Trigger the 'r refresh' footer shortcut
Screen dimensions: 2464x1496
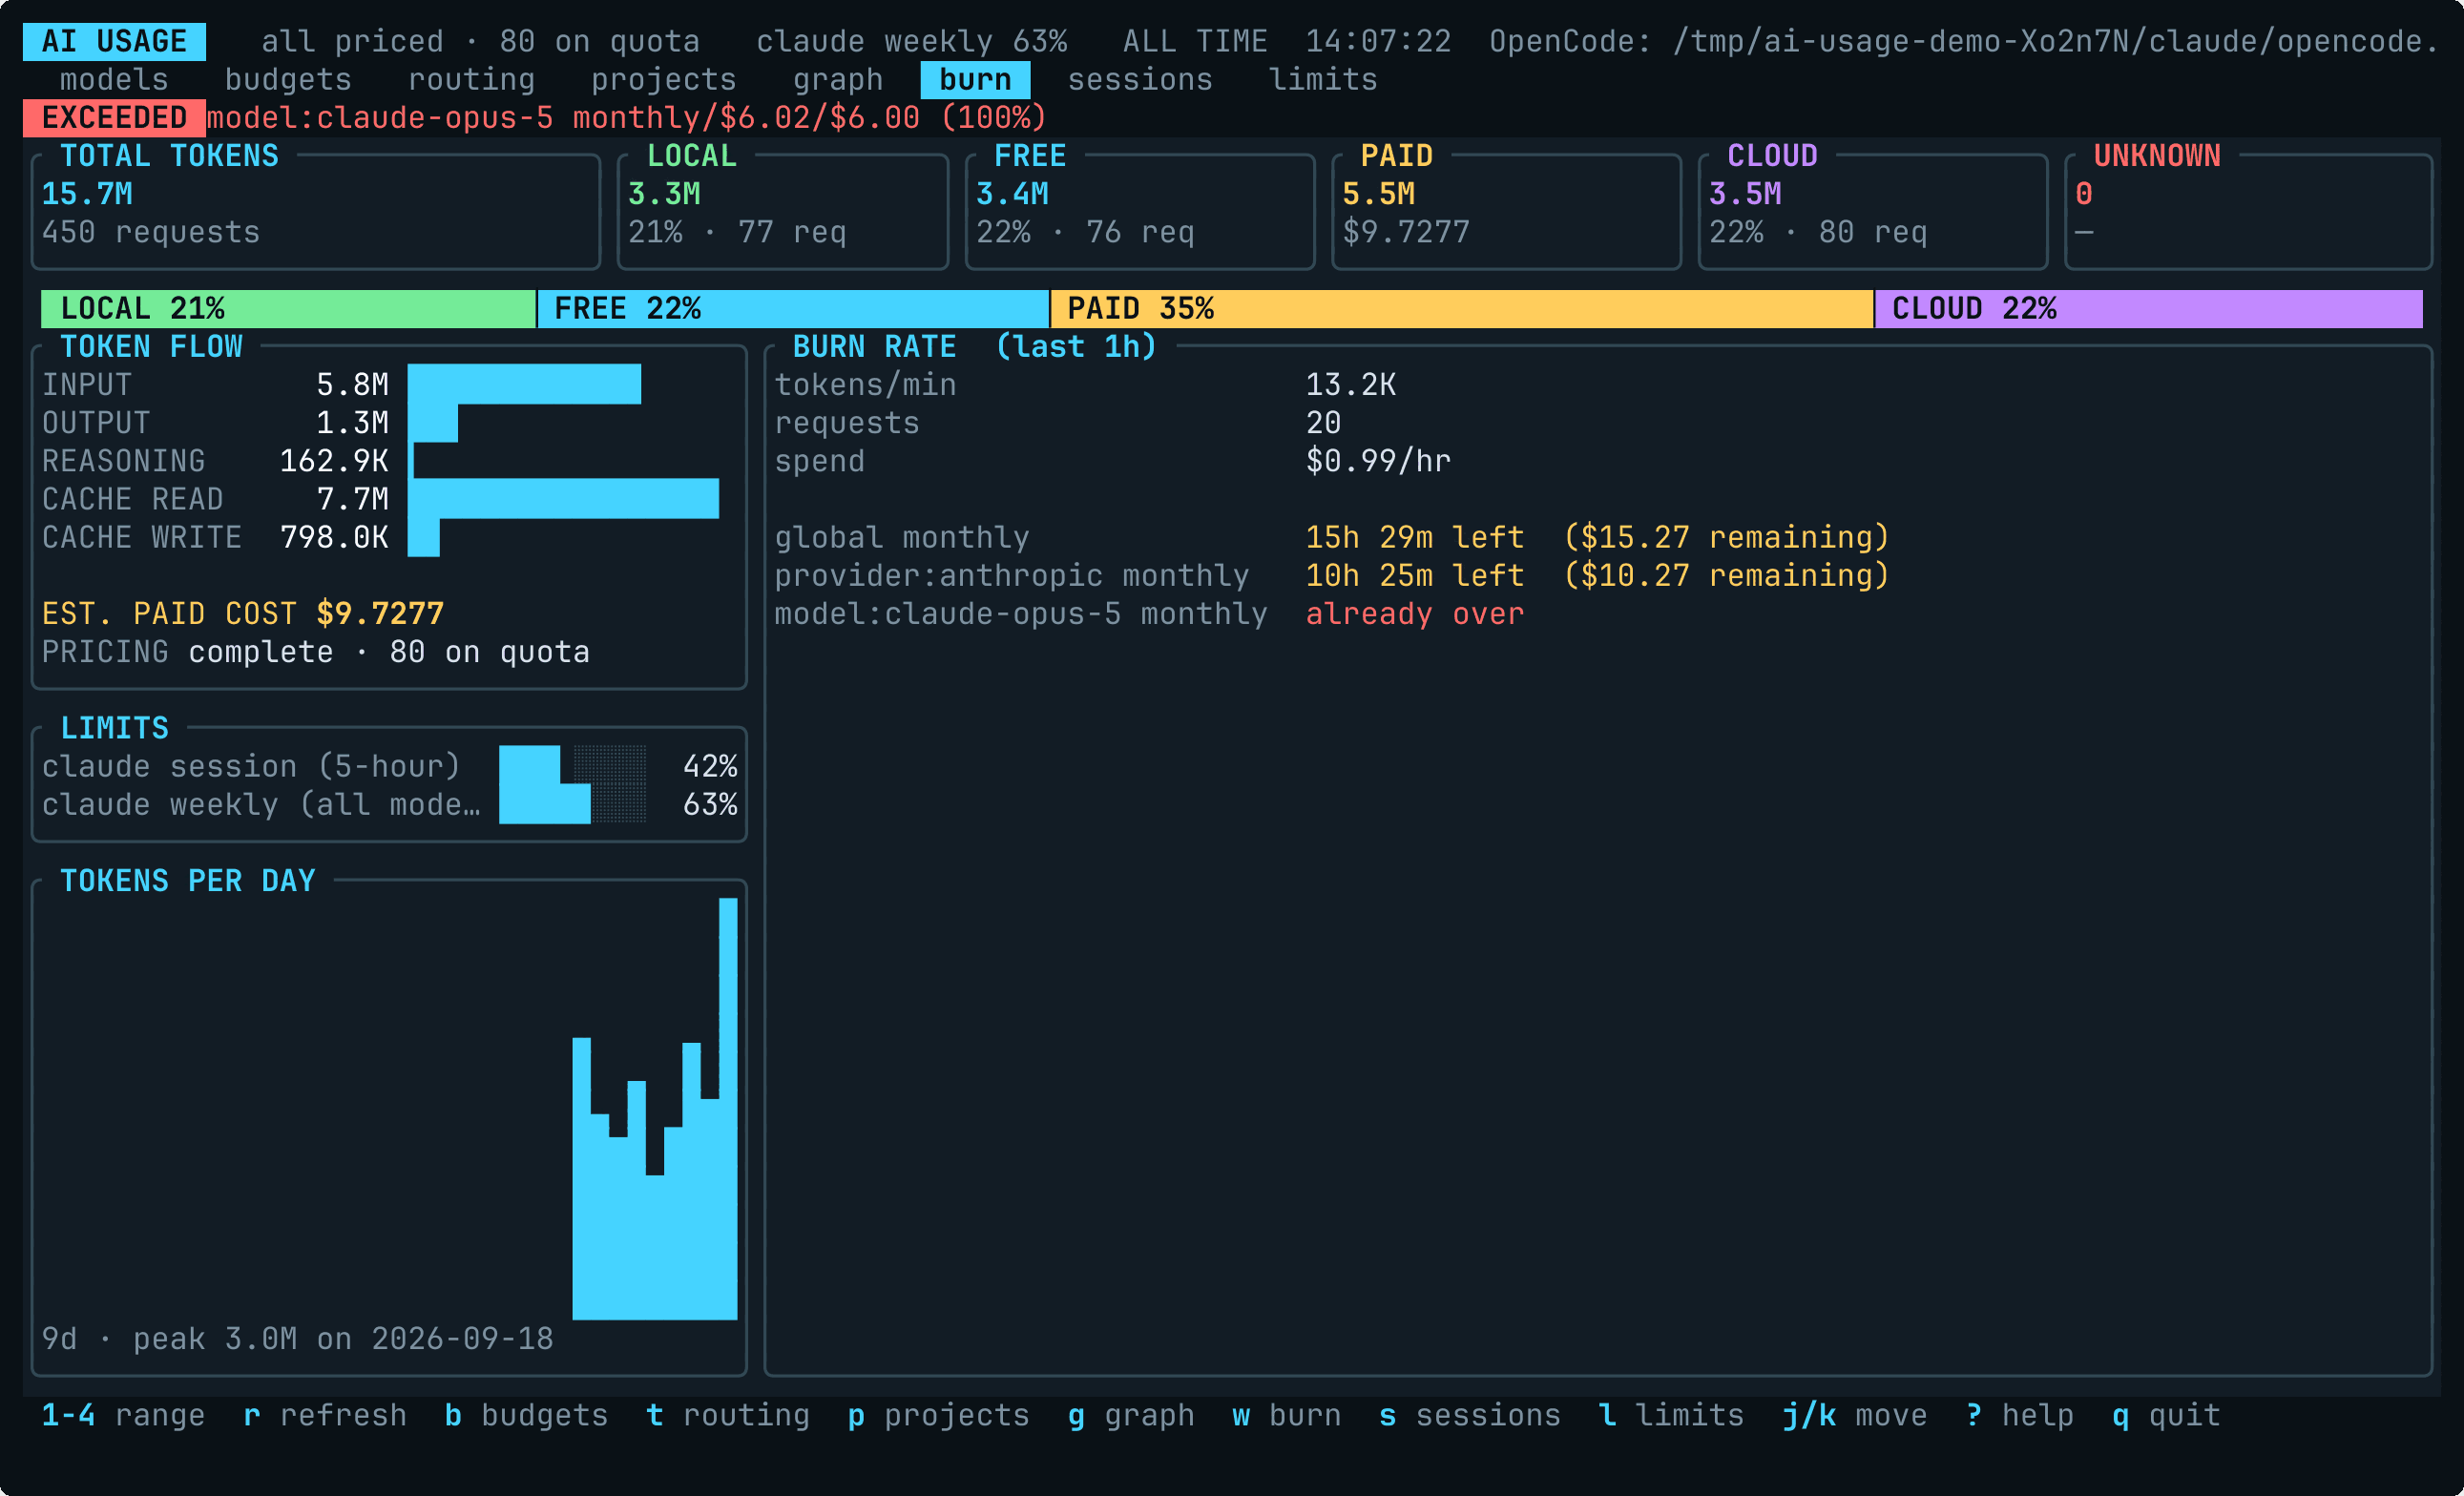click(325, 1415)
